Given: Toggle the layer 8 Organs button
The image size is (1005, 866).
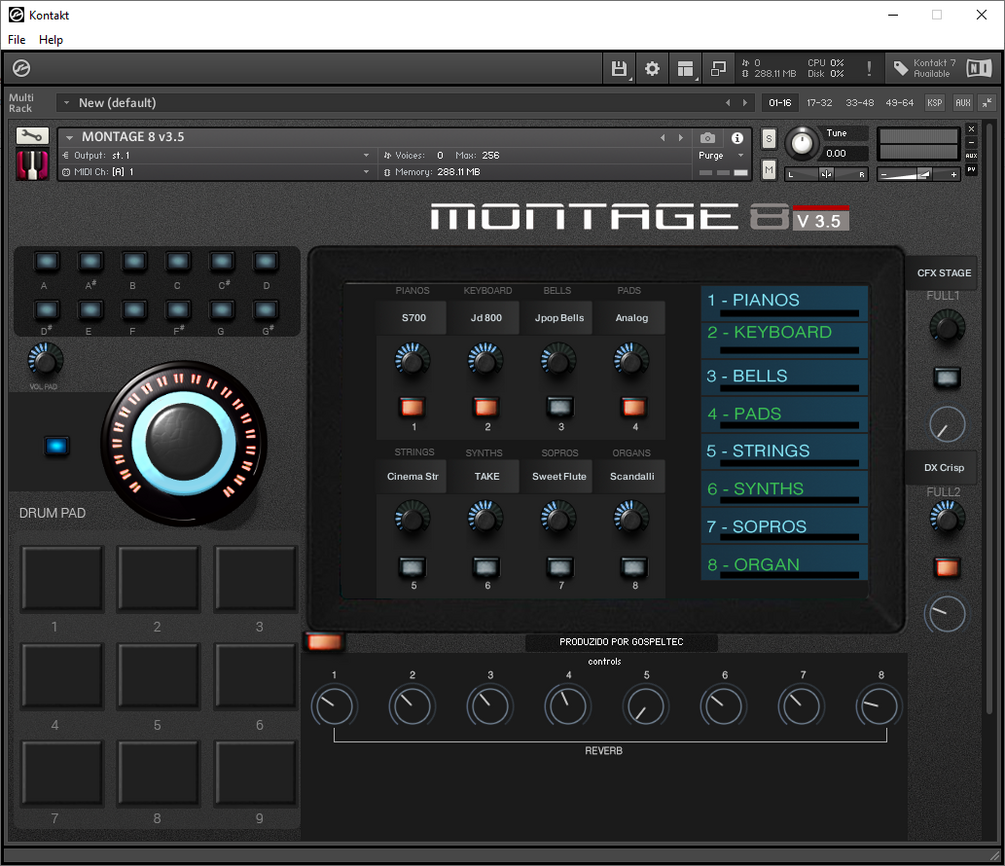Looking at the screenshot, I should click(633, 567).
